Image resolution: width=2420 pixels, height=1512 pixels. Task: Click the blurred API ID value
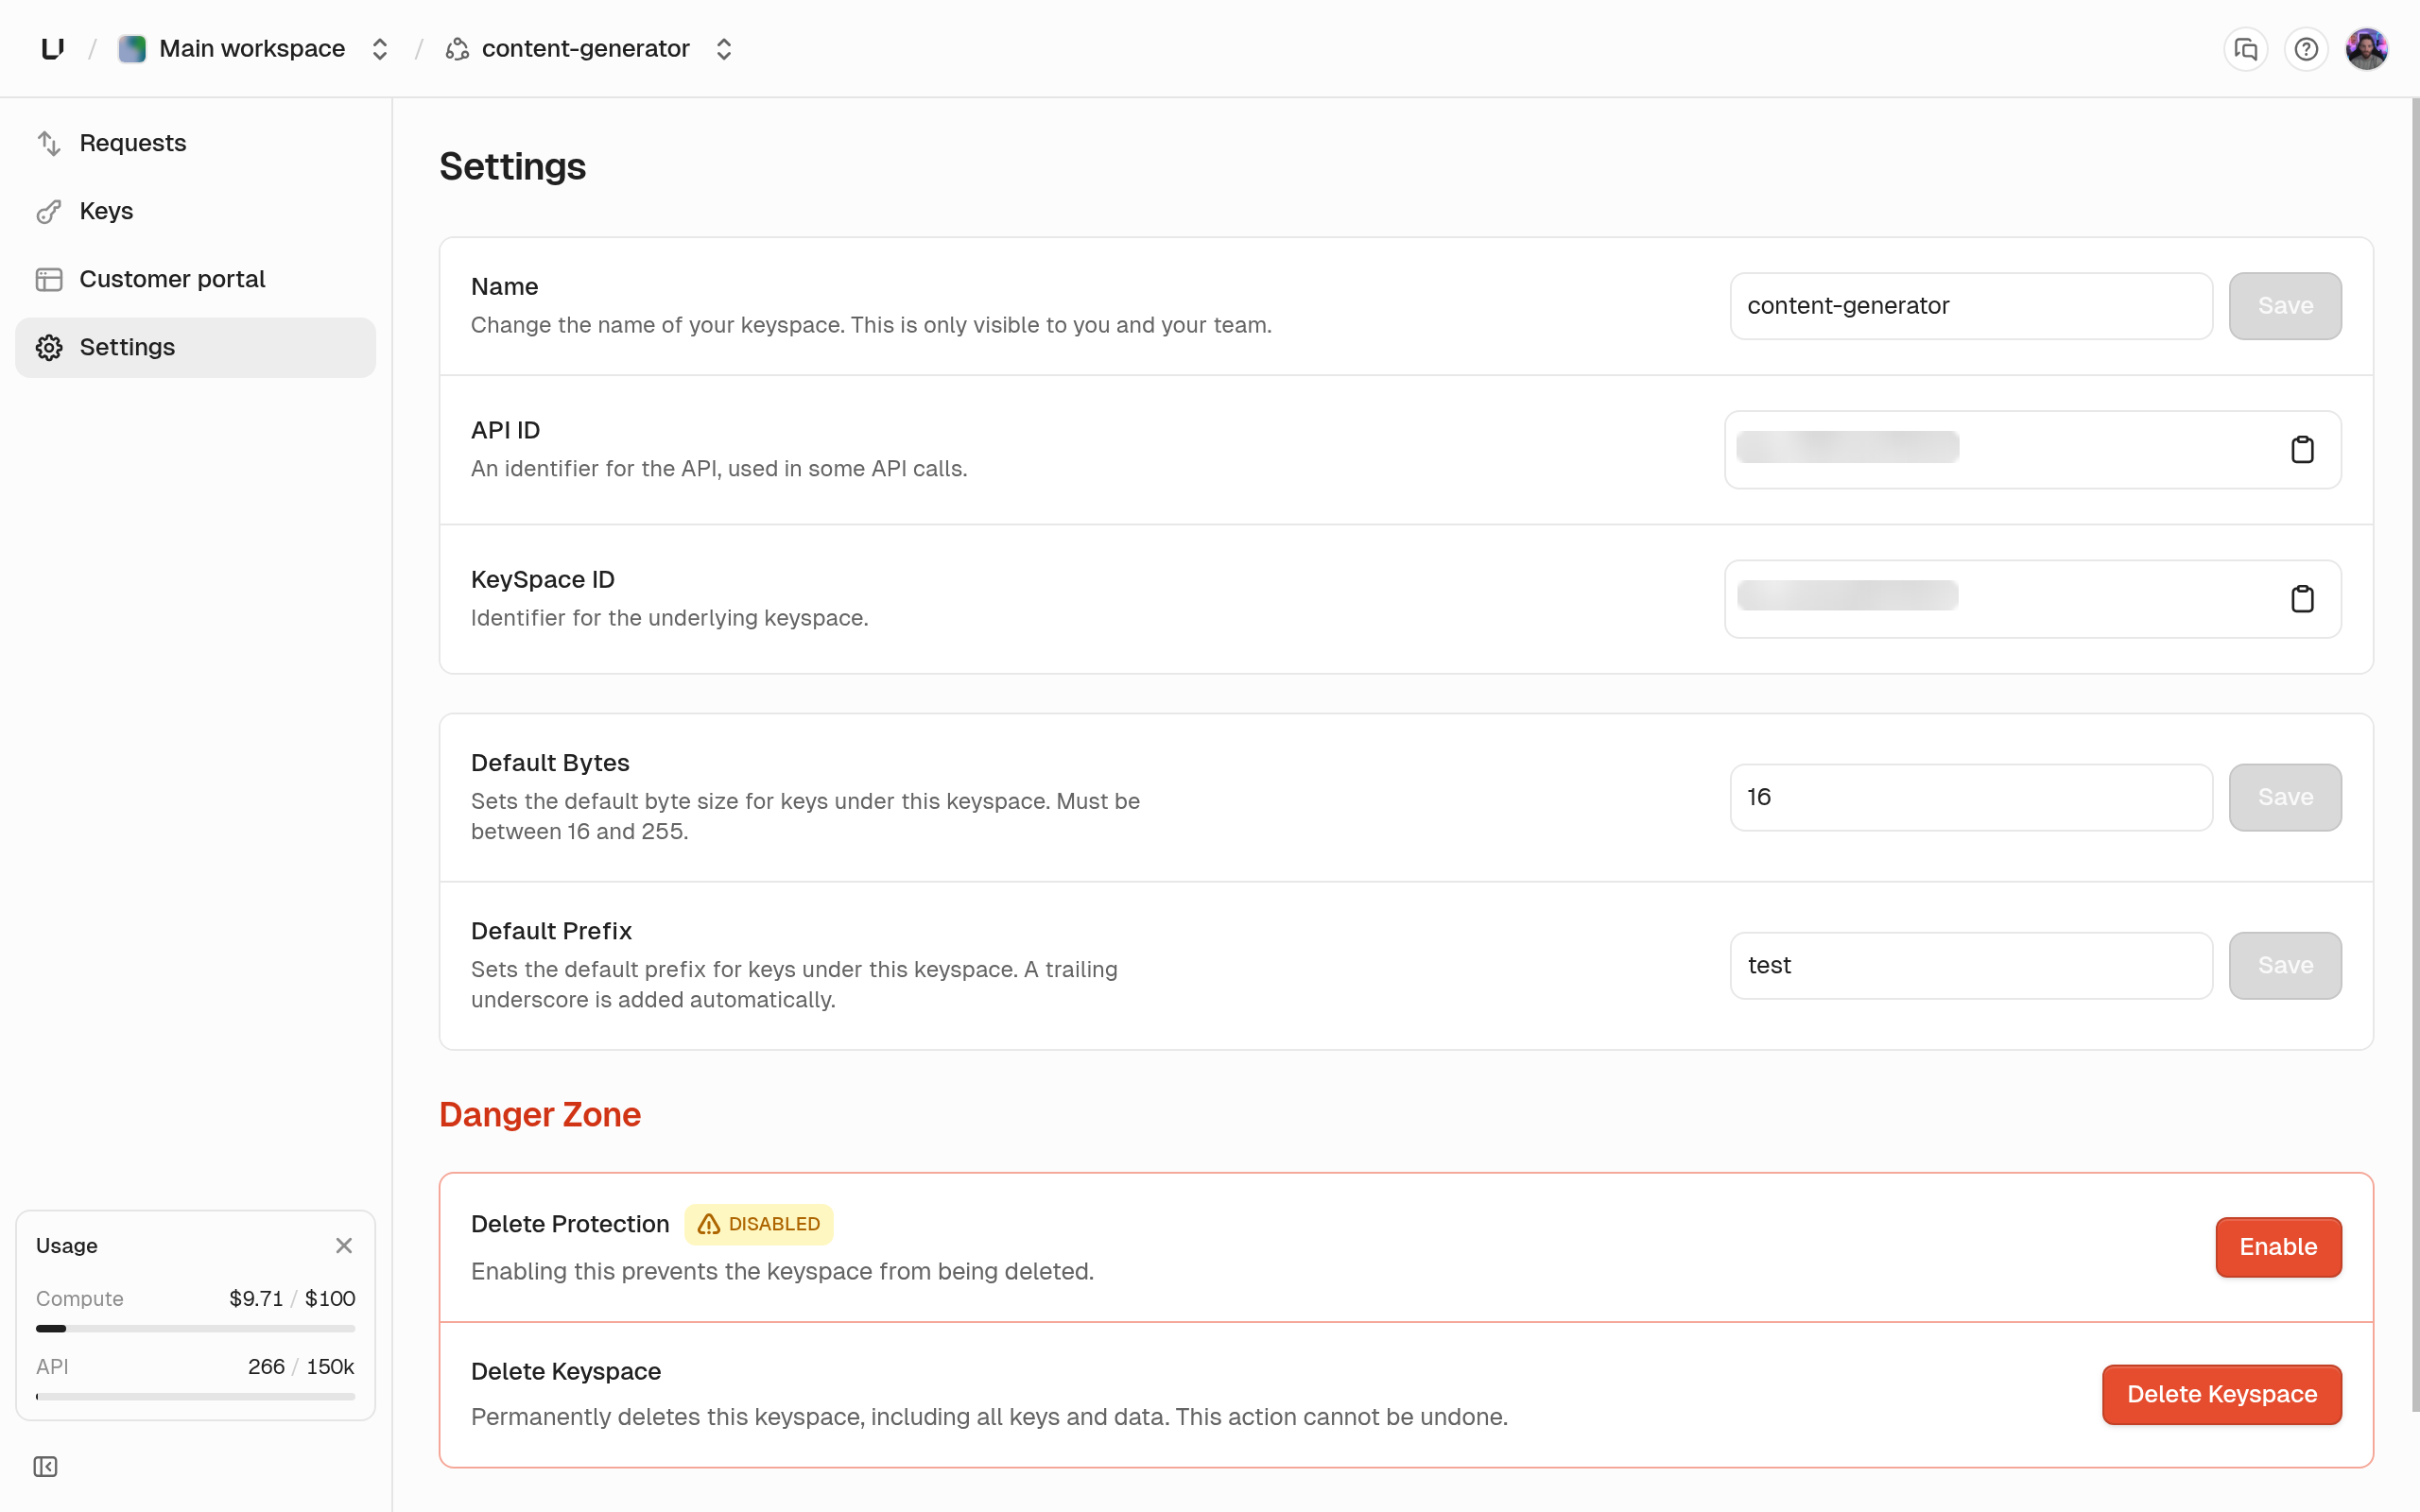[1848, 447]
